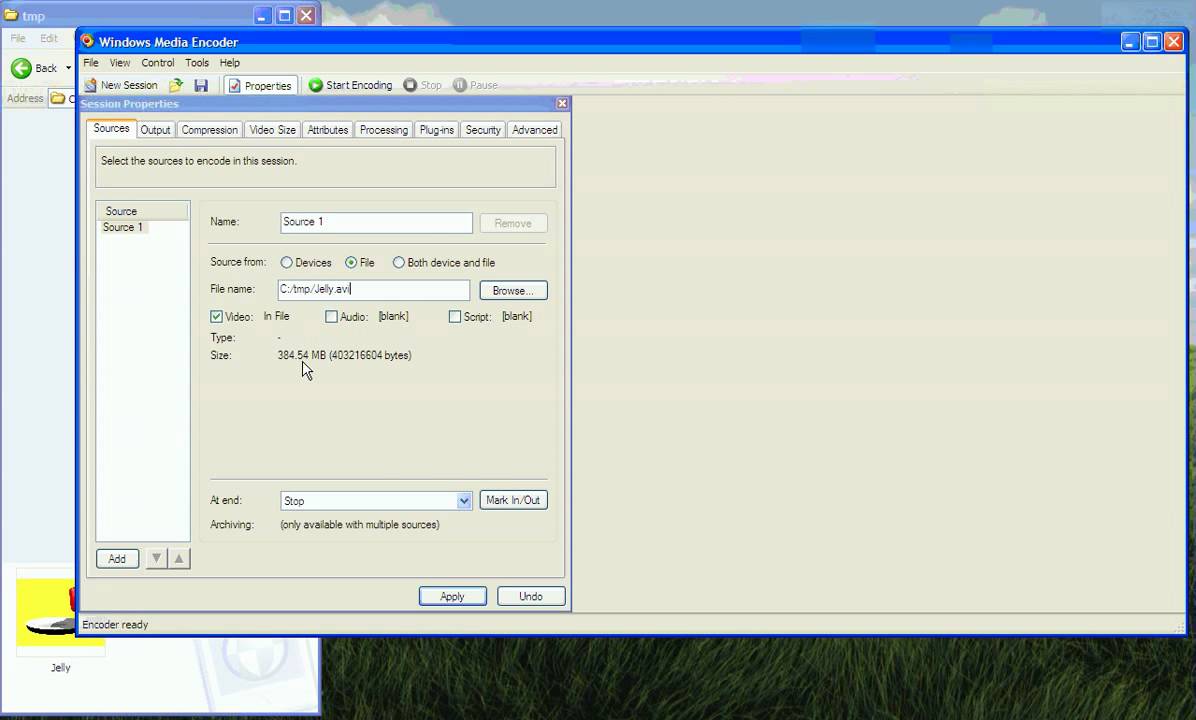Uncheck the Video checkbox
Viewport: 1196px width, 720px height.
(x=217, y=317)
